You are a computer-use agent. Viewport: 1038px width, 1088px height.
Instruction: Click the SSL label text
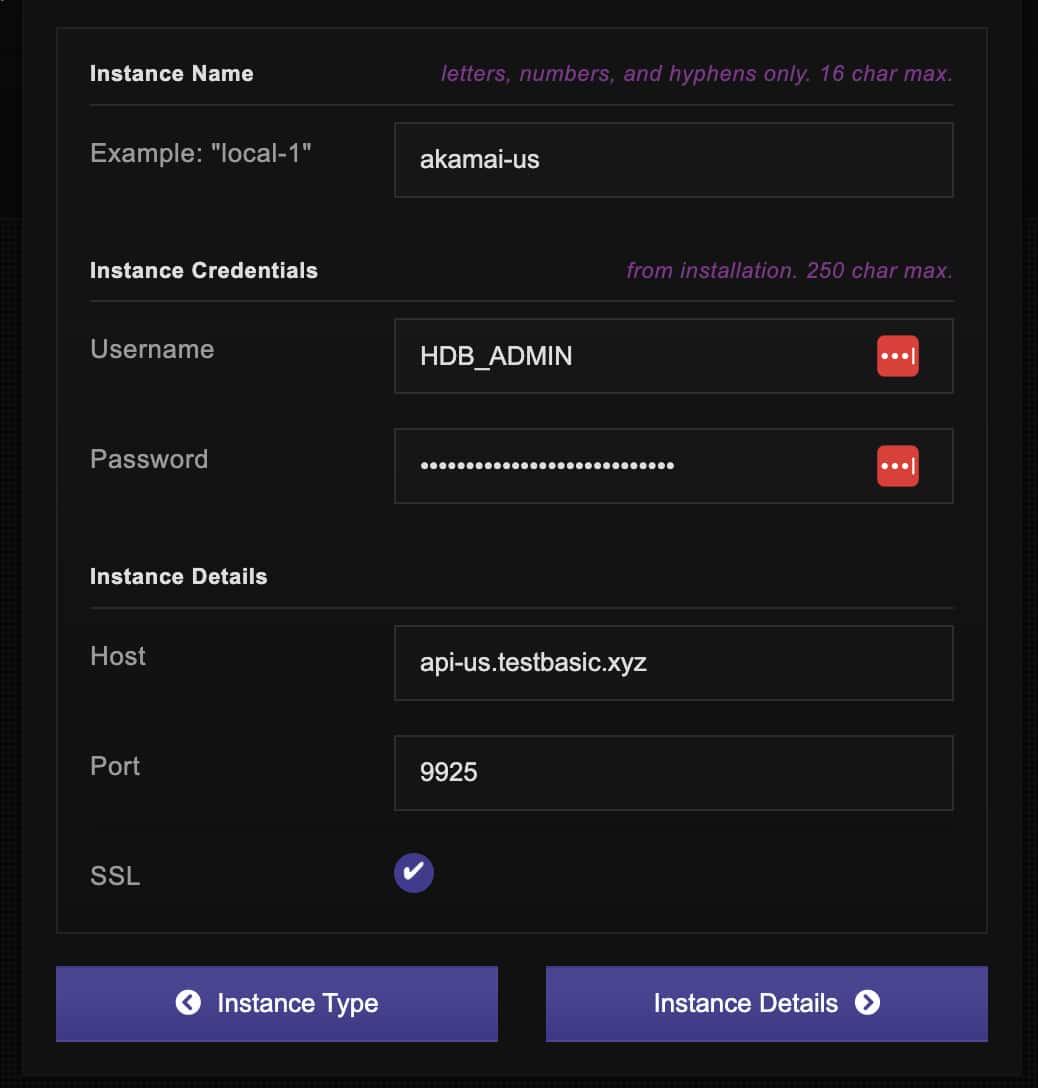click(115, 876)
